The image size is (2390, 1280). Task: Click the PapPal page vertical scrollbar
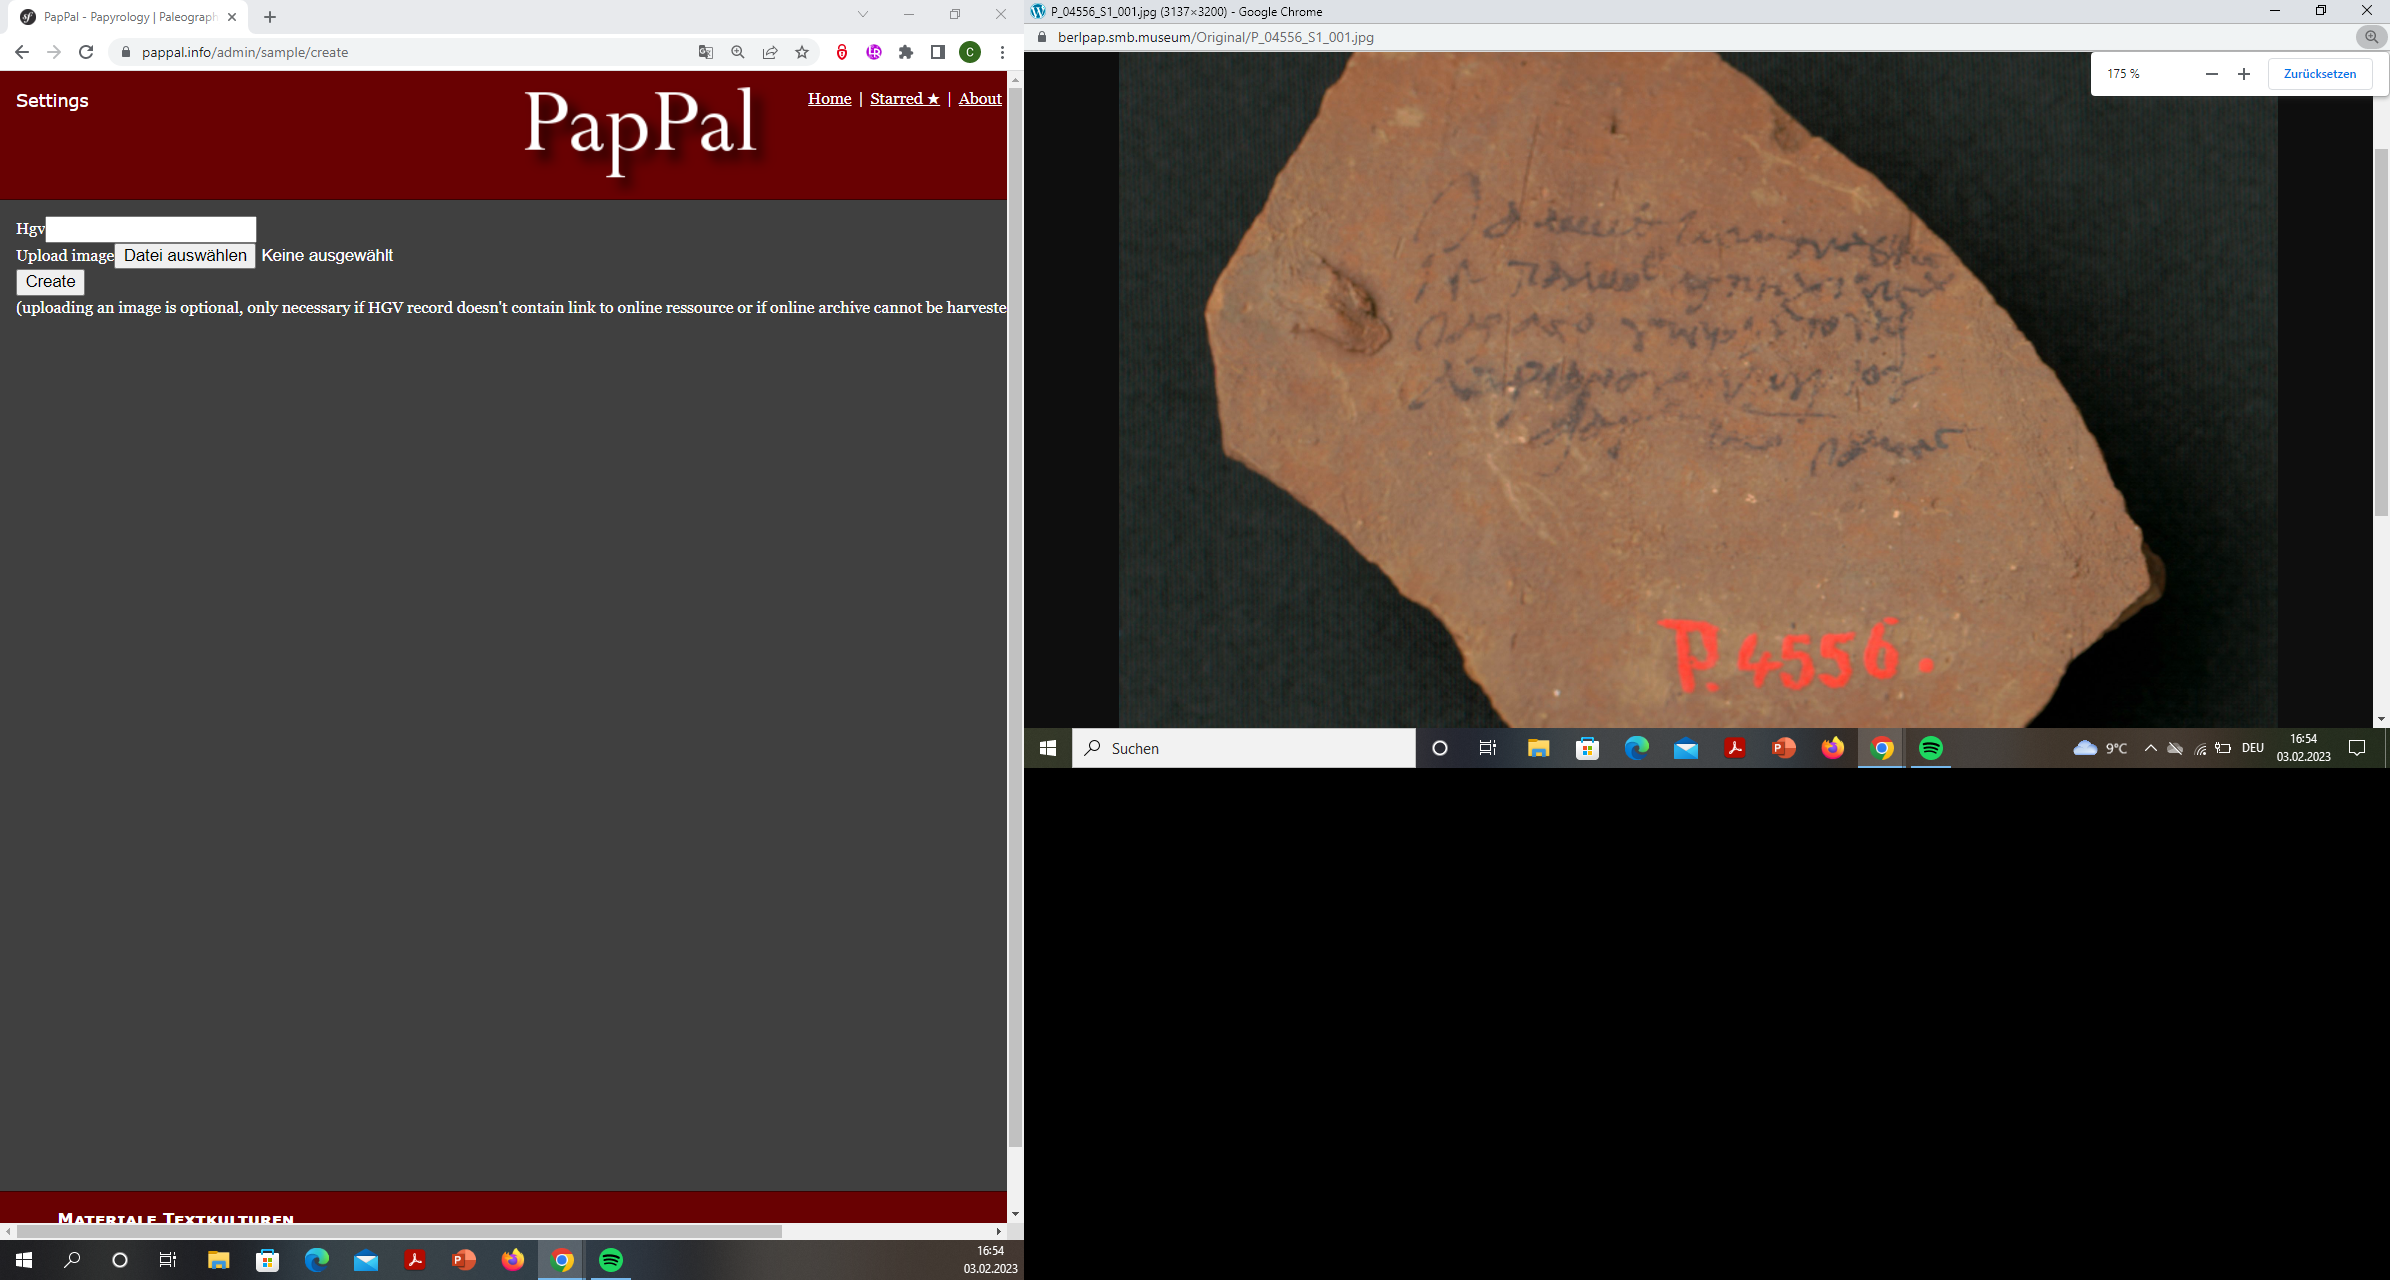click(1015, 615)
